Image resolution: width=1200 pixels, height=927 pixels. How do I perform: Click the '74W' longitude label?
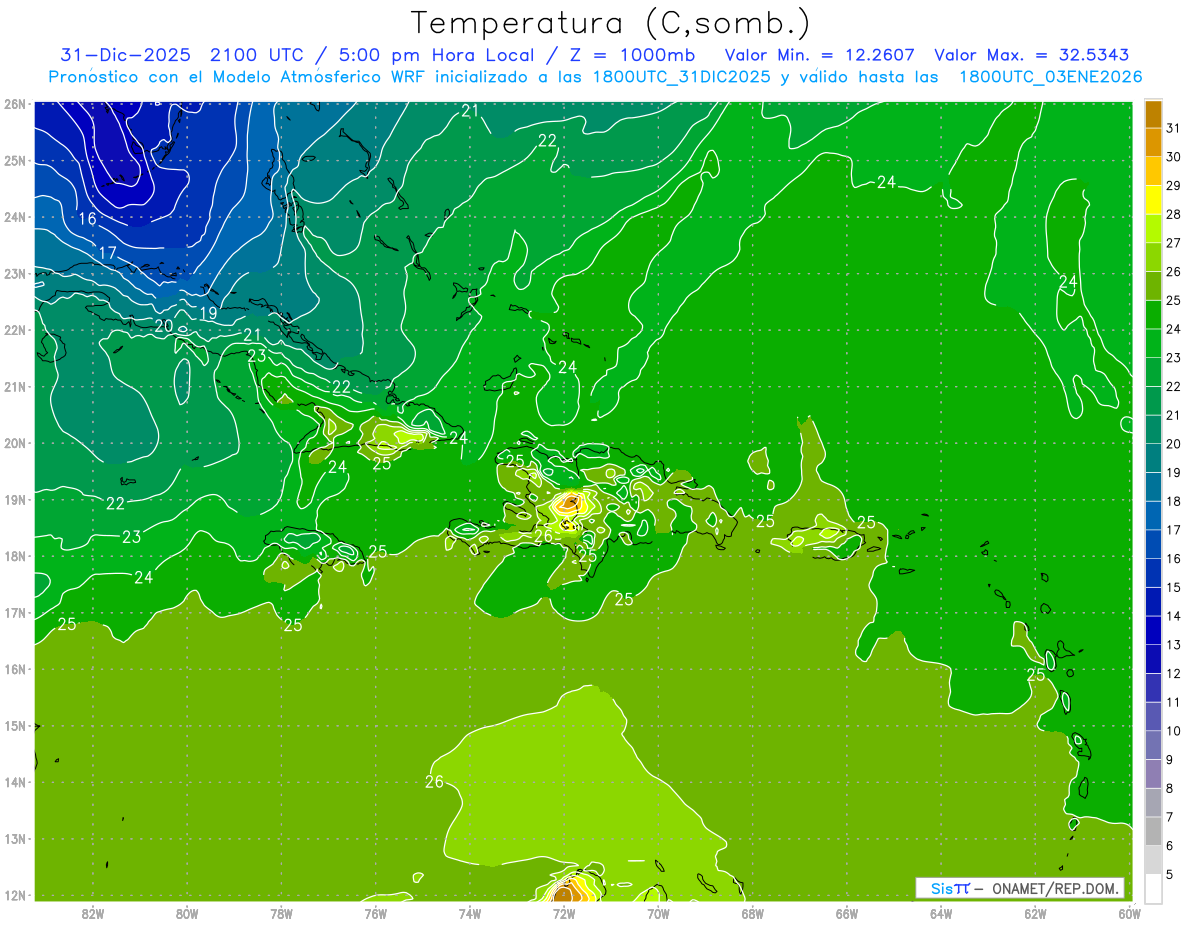[470, 913]
